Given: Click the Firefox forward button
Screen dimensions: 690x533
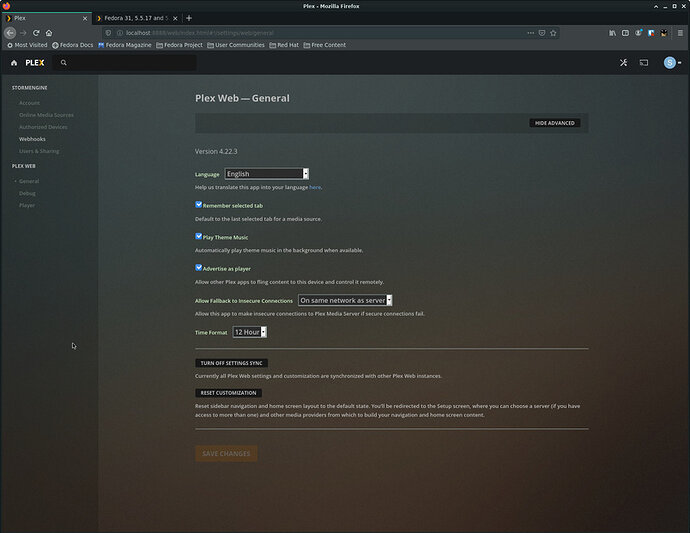Looking at the screenshot, I should 23,33.
